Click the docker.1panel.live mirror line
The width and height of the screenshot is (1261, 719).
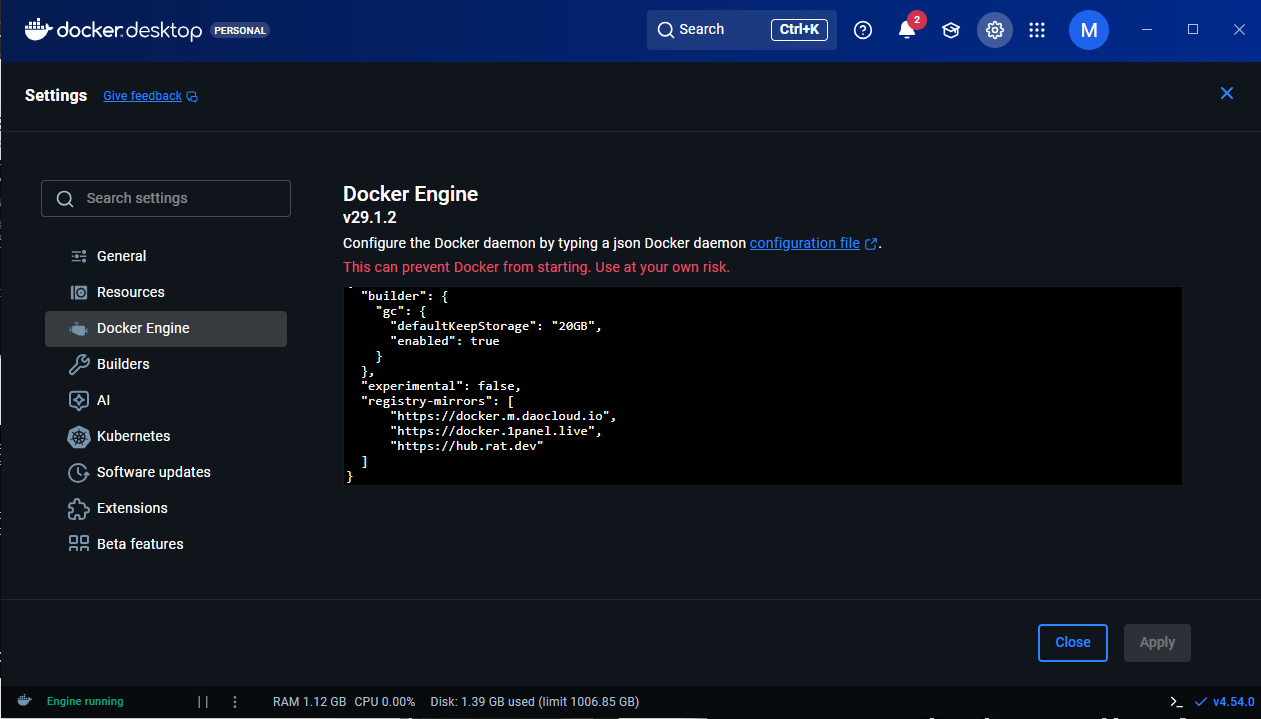click(496, 431)
